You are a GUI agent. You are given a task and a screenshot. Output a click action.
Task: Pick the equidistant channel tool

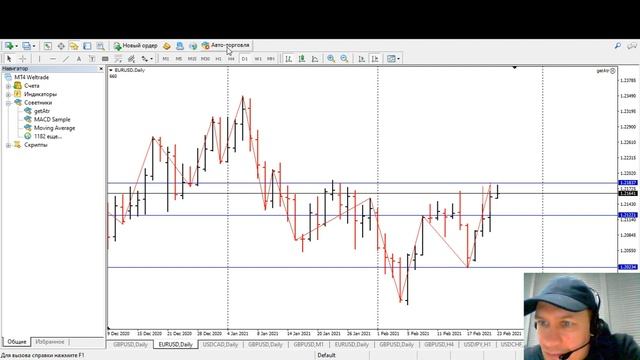131,59
